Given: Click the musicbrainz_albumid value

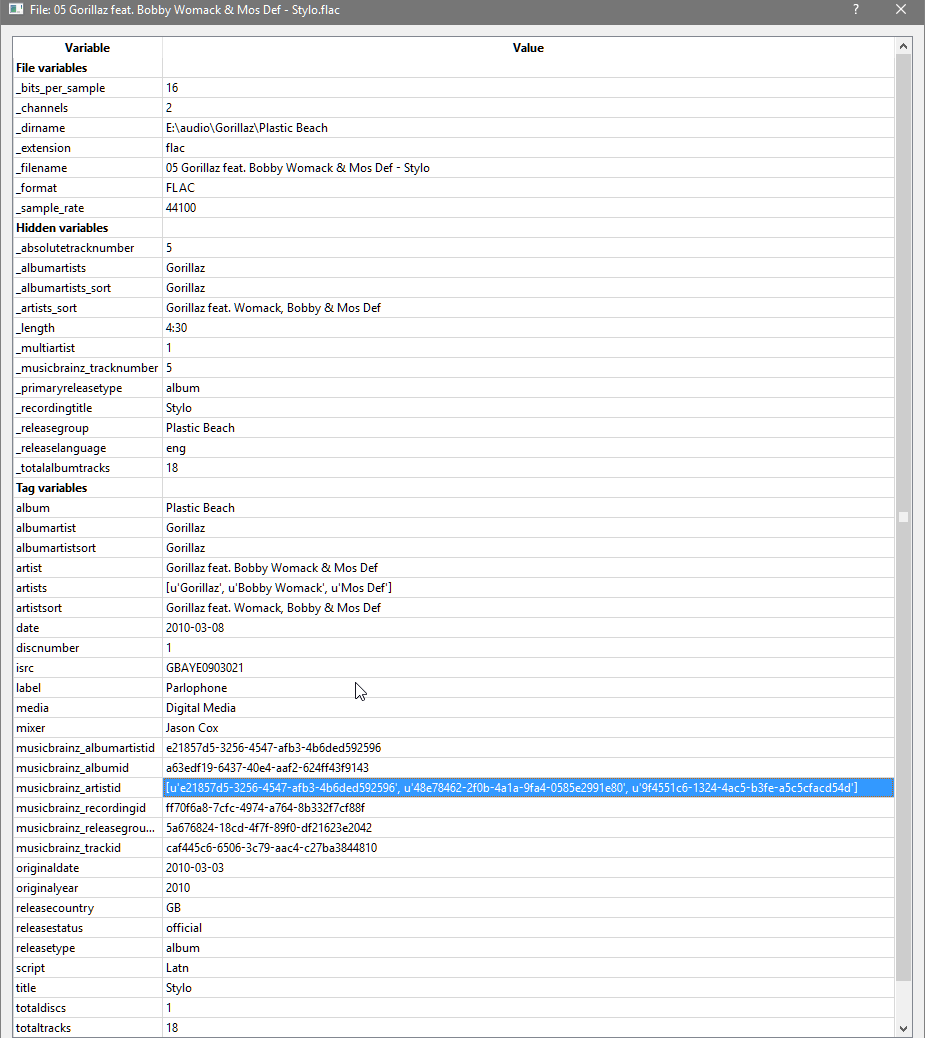Looking at the screenshot, I should tap(267, 768).
